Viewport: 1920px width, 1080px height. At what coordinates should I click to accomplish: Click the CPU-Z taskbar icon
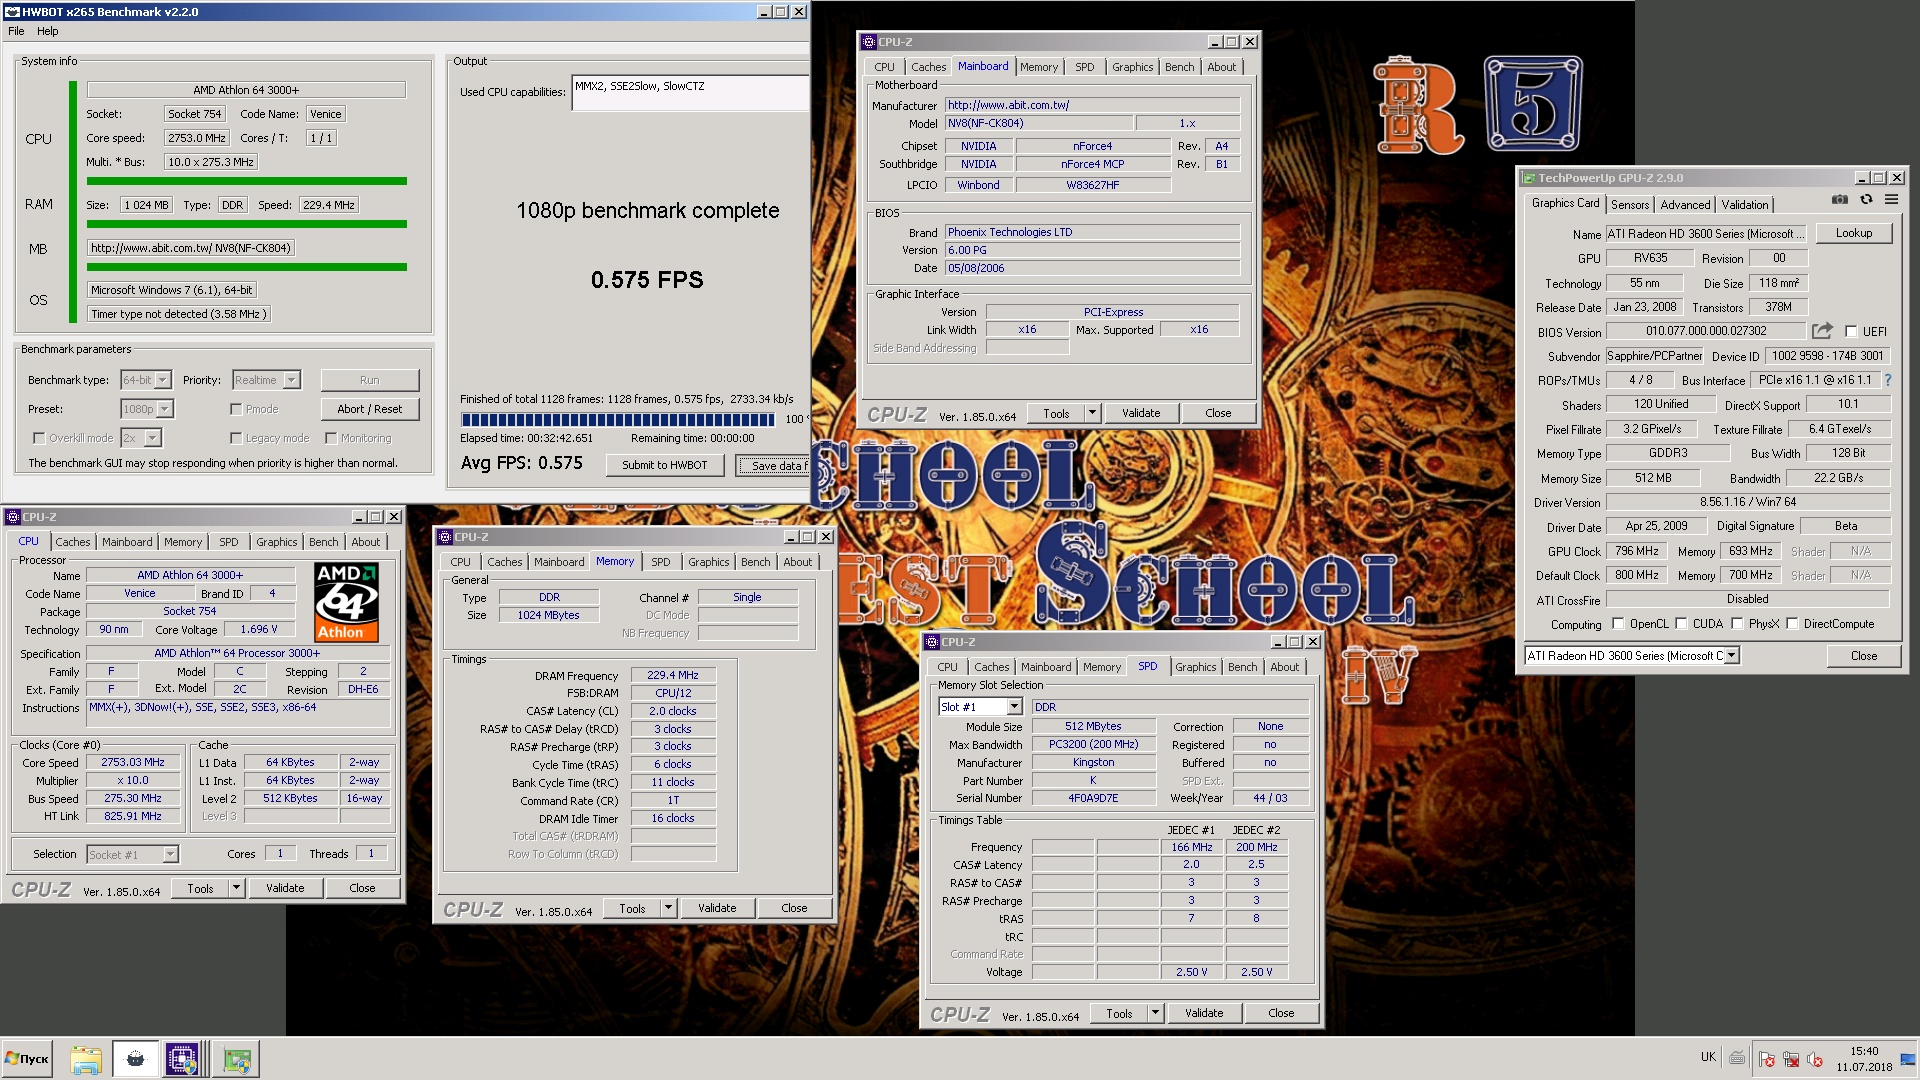182,1059
